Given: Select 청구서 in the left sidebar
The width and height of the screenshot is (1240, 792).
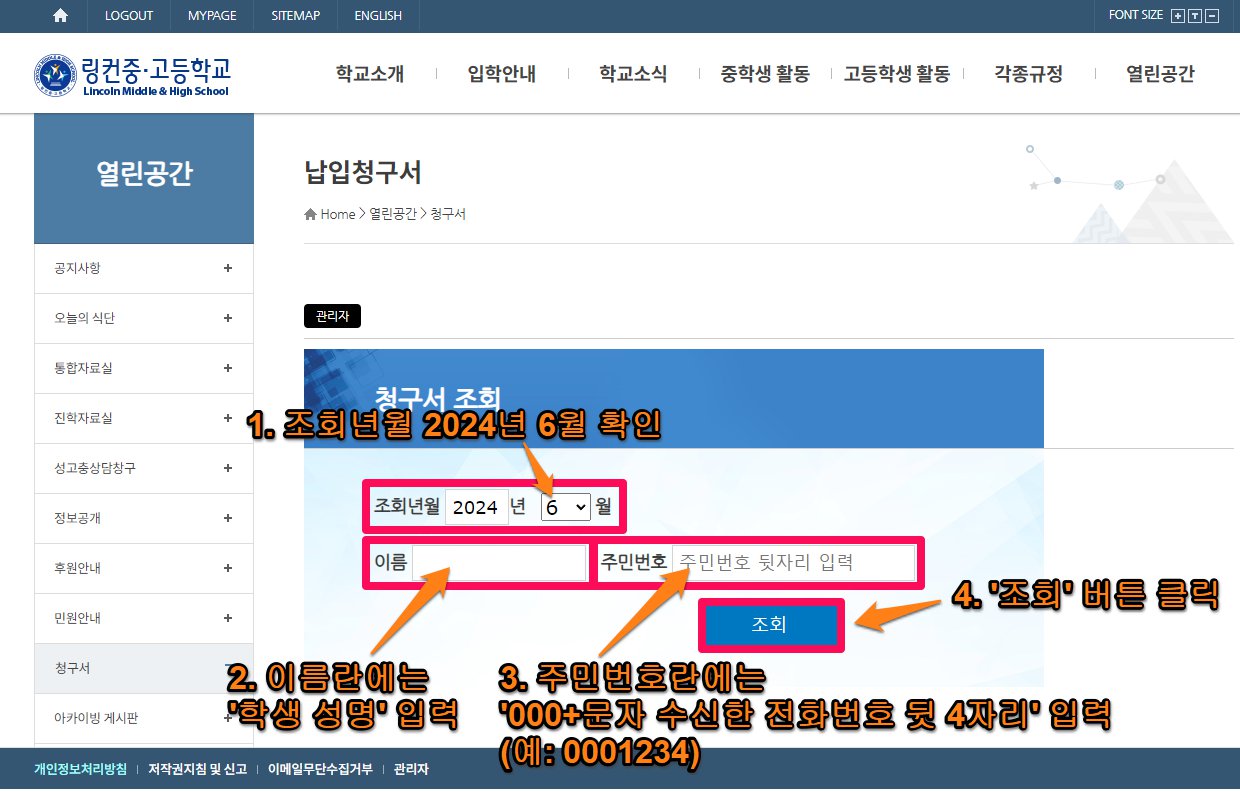Looking at the screenshot, I should pyautogui.click(x=72, y=668).
